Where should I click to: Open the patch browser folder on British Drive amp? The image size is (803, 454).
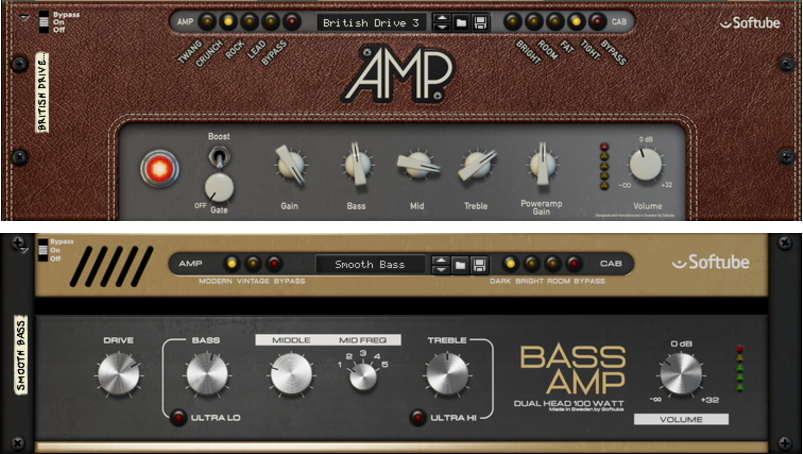(462, 21)
